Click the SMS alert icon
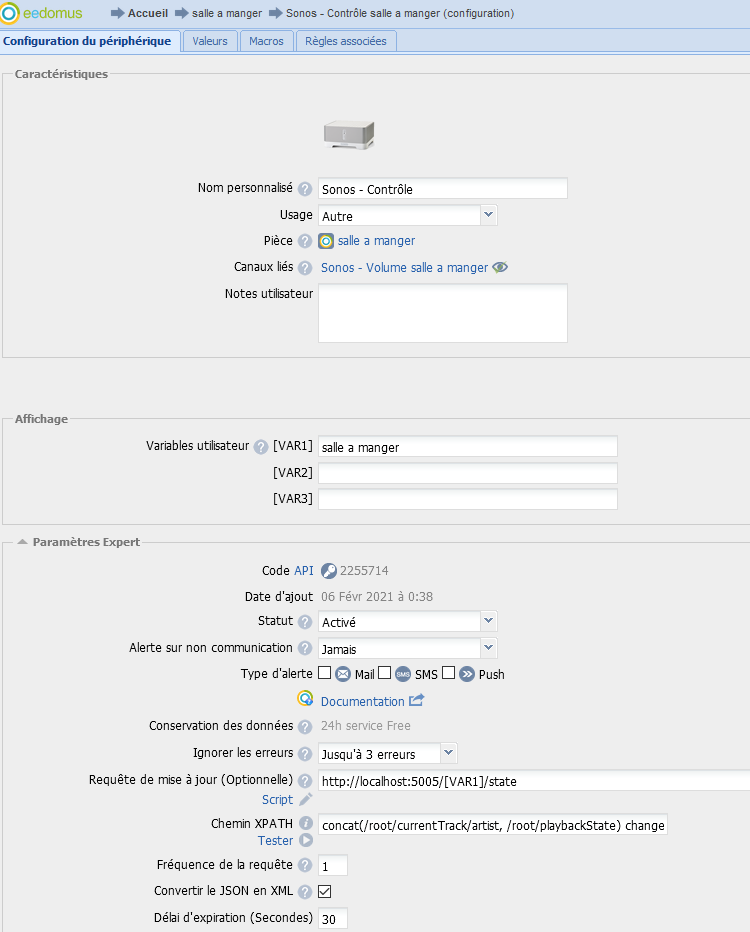This screenshot has width=750, height=932. pyautogui.click(x=403, y=674)
